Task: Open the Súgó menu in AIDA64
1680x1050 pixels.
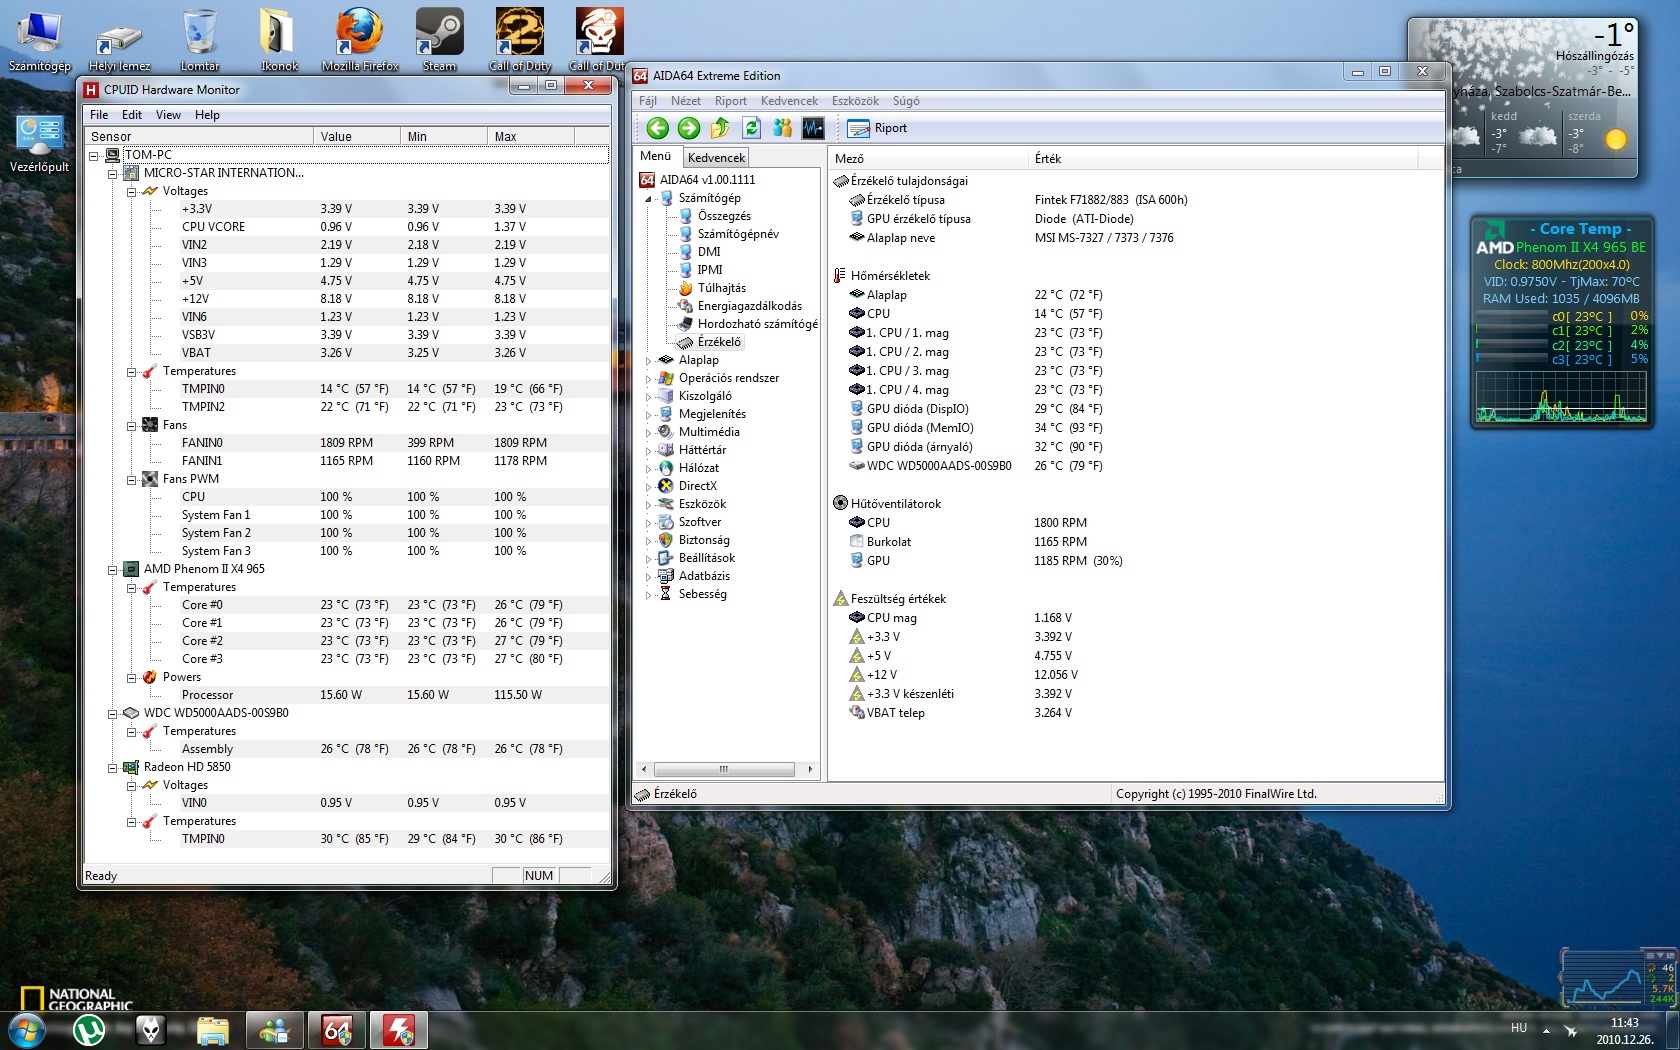Action: pos(906,101)
